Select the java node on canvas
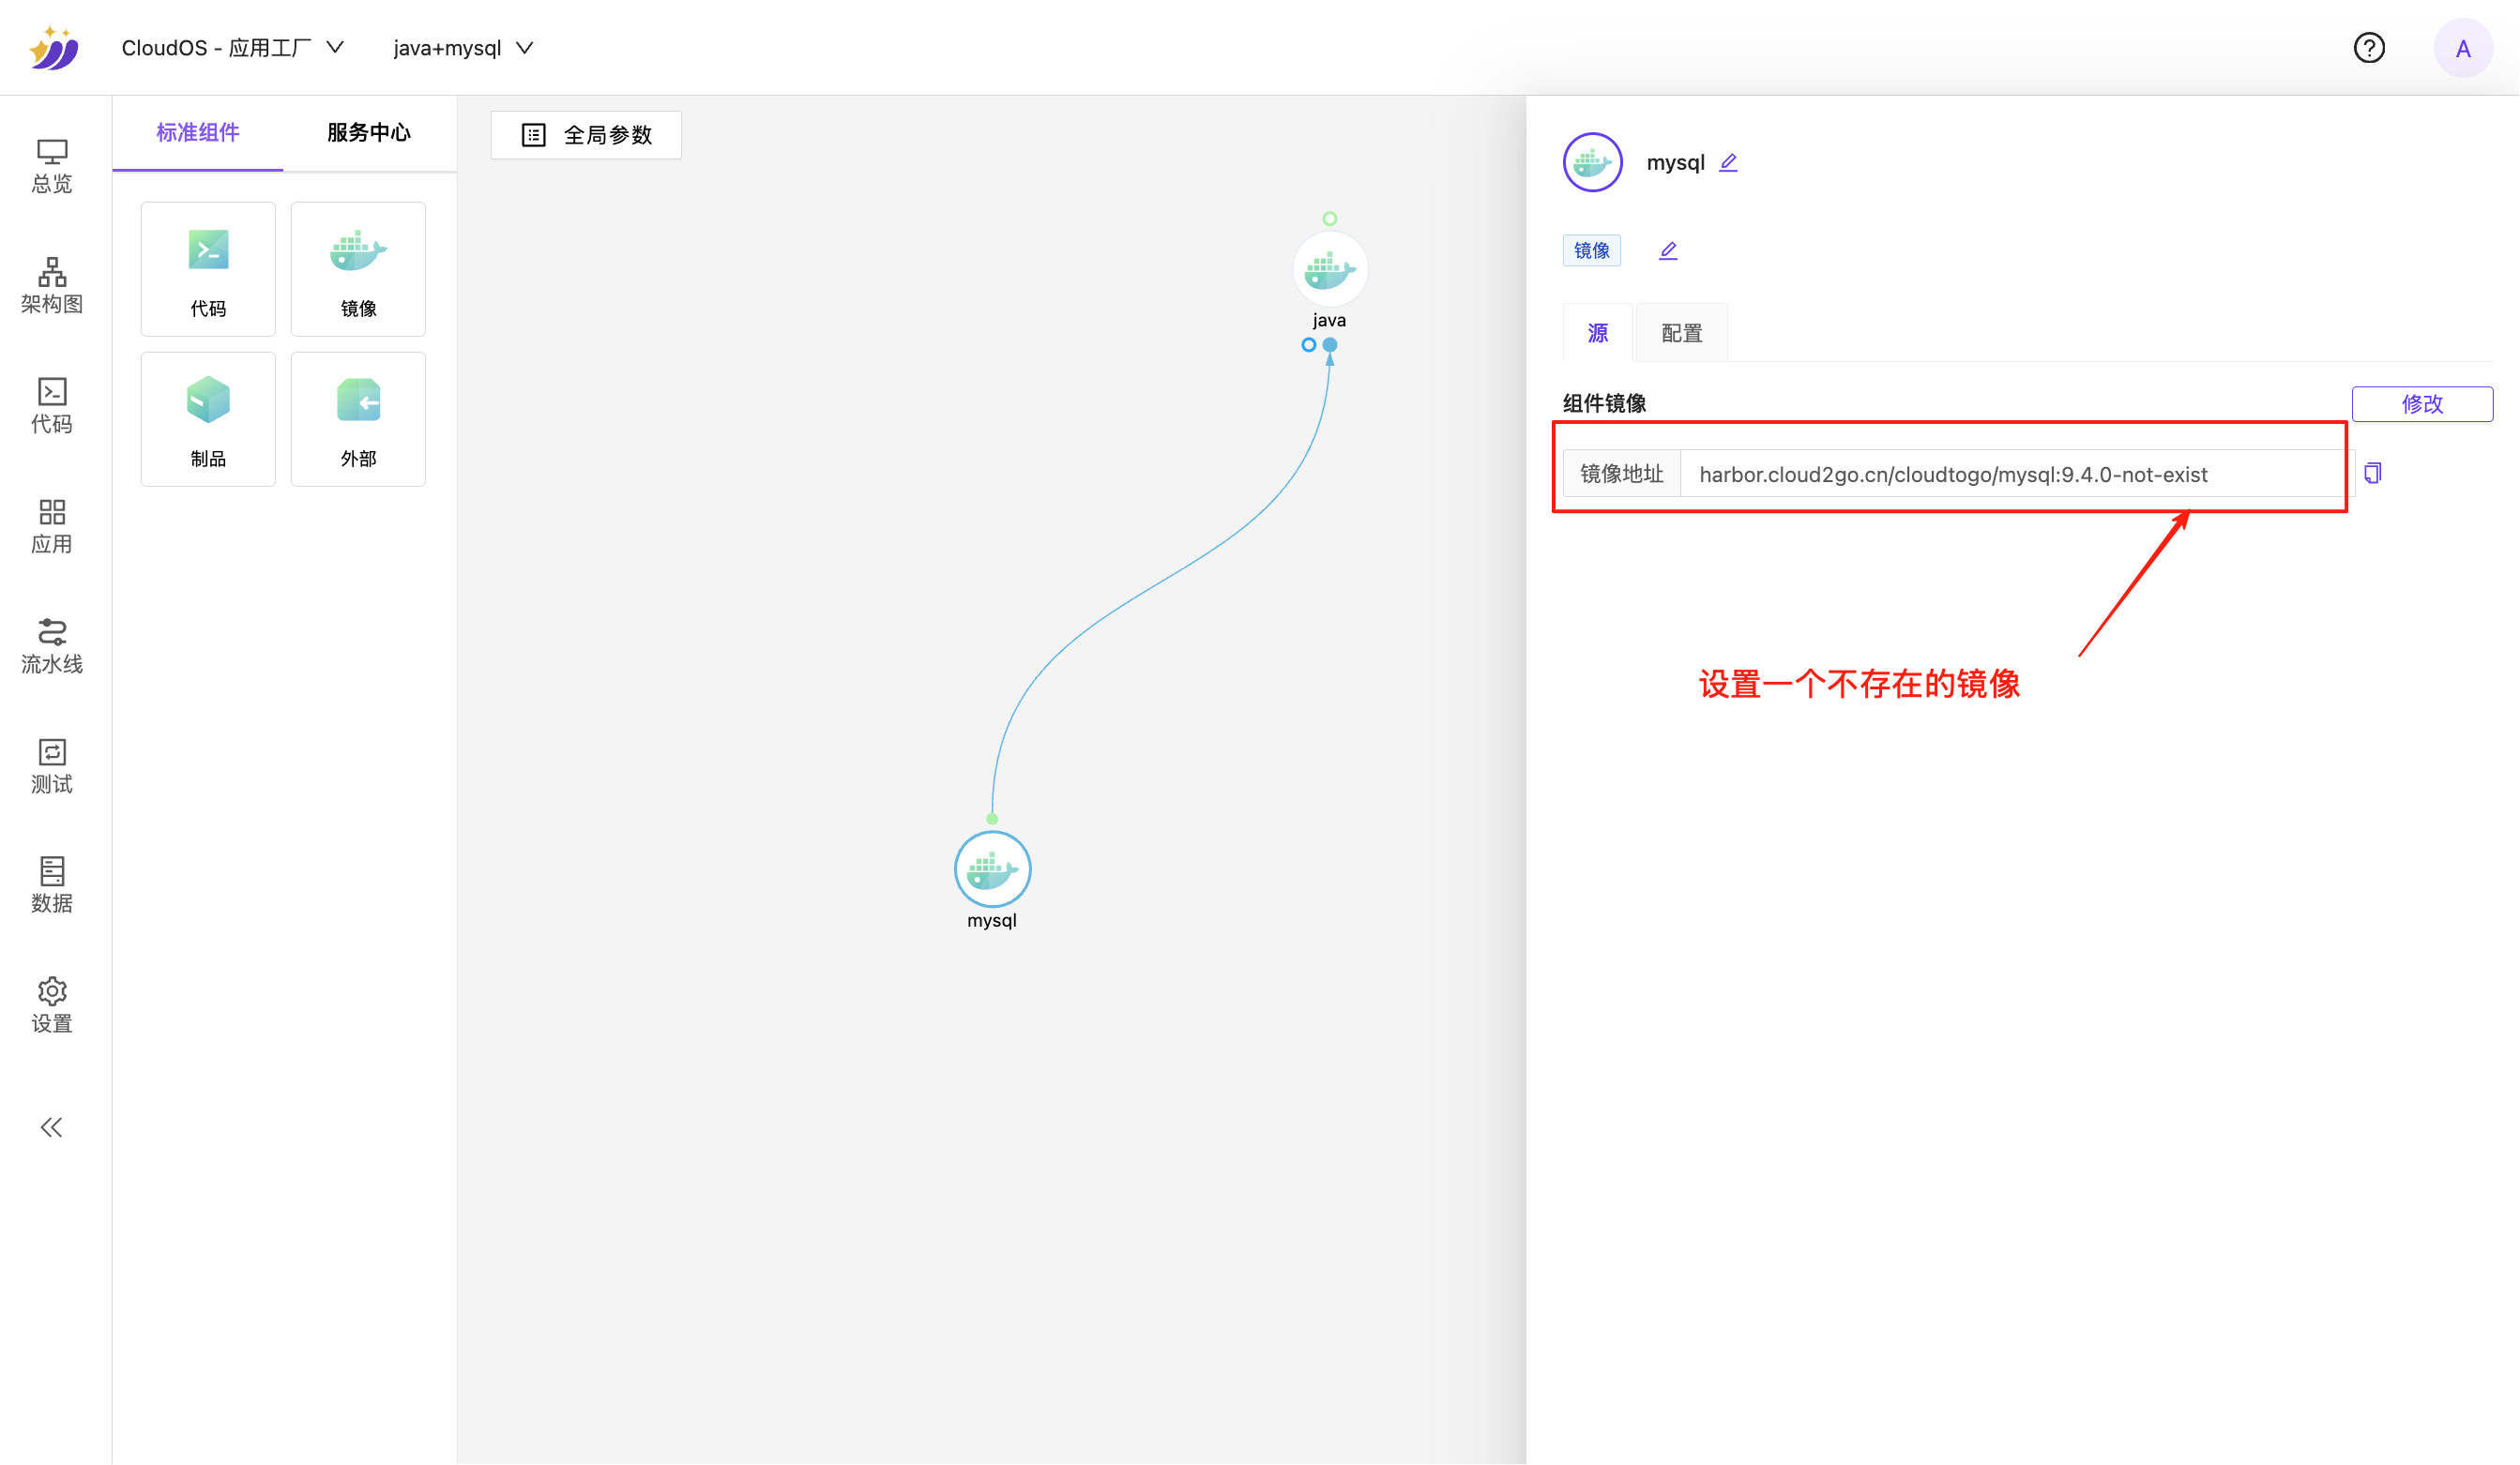Viewport: 2520px width, 1465px height. point(1330,269)
